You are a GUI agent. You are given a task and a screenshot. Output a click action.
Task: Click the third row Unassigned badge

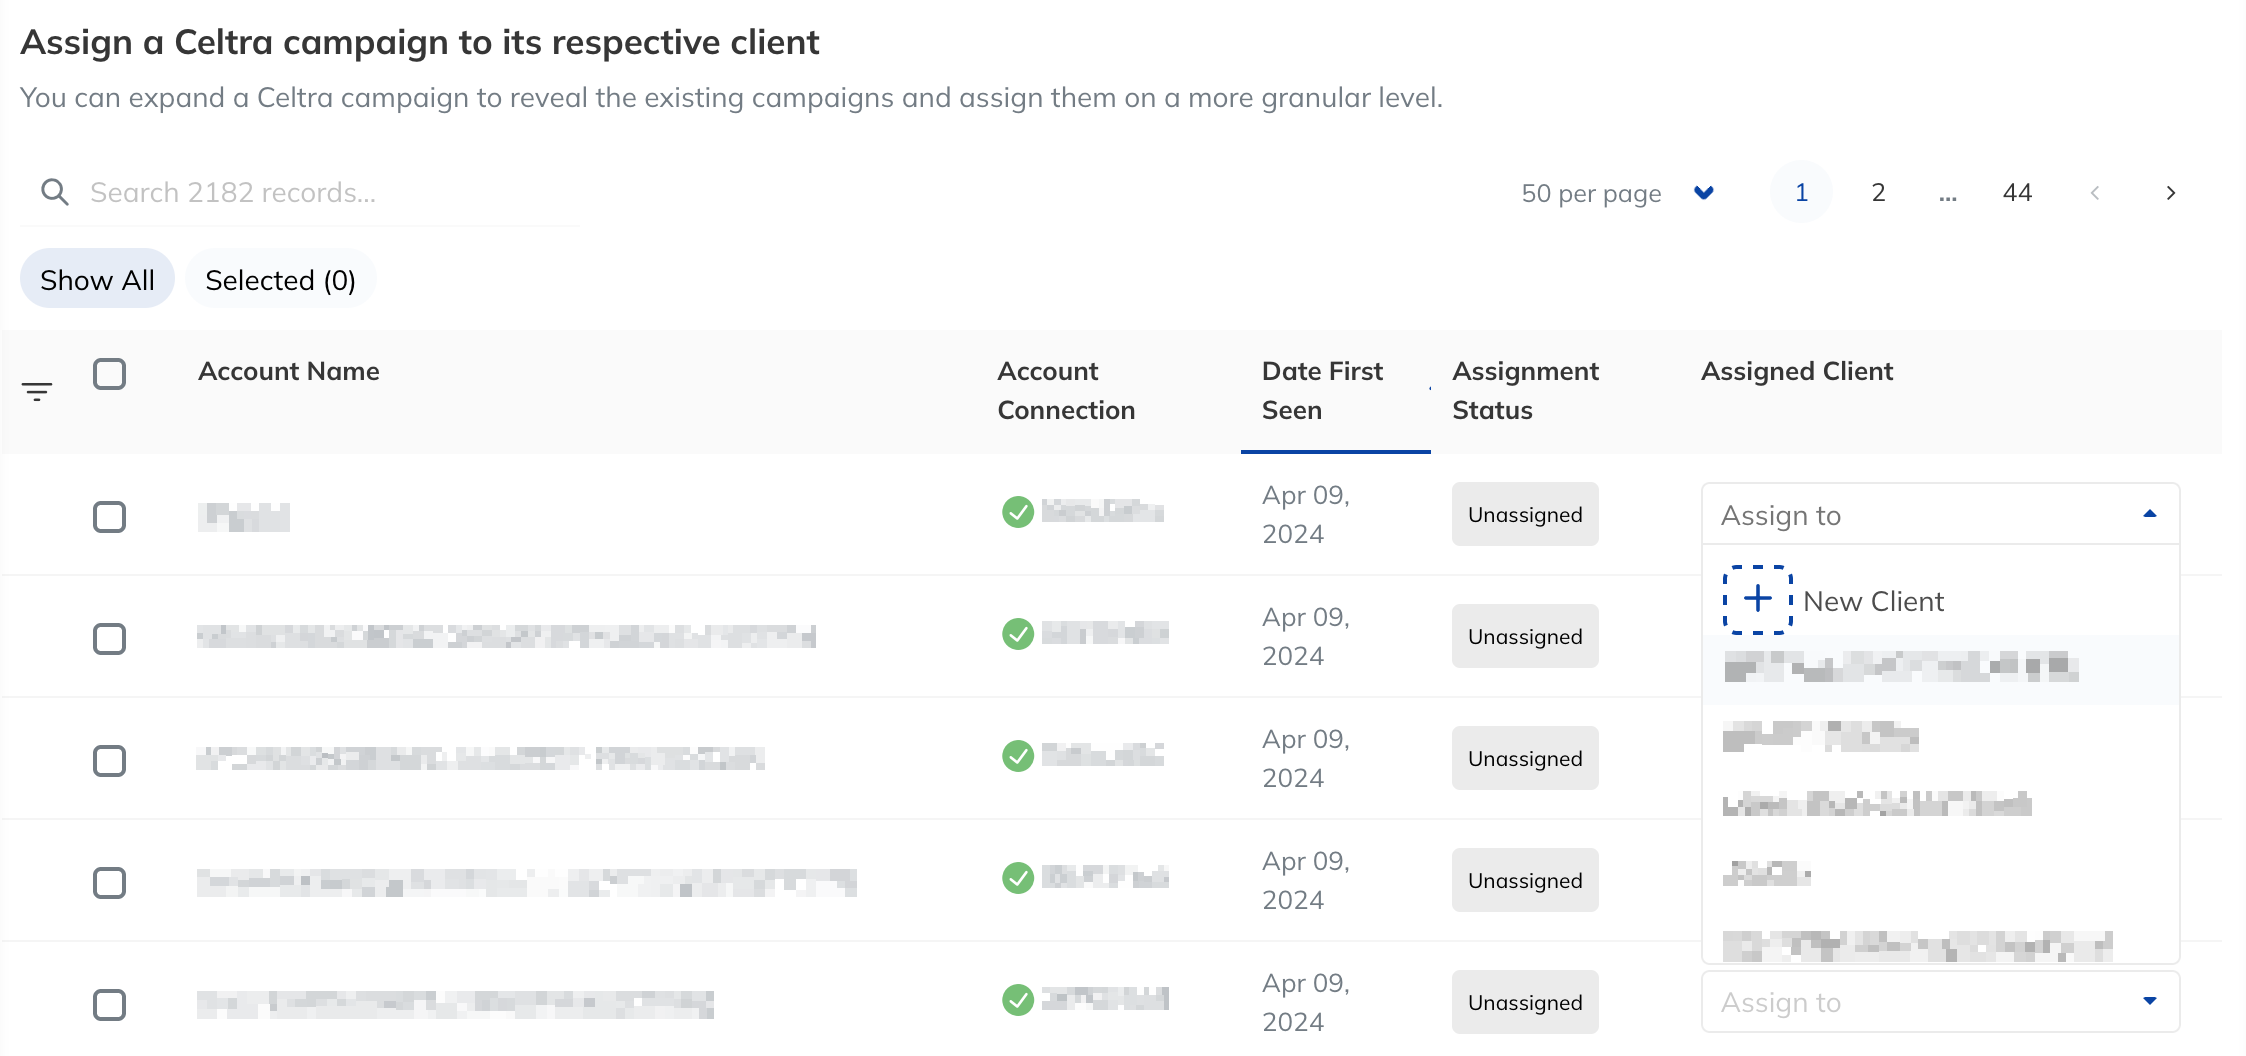1525,758
